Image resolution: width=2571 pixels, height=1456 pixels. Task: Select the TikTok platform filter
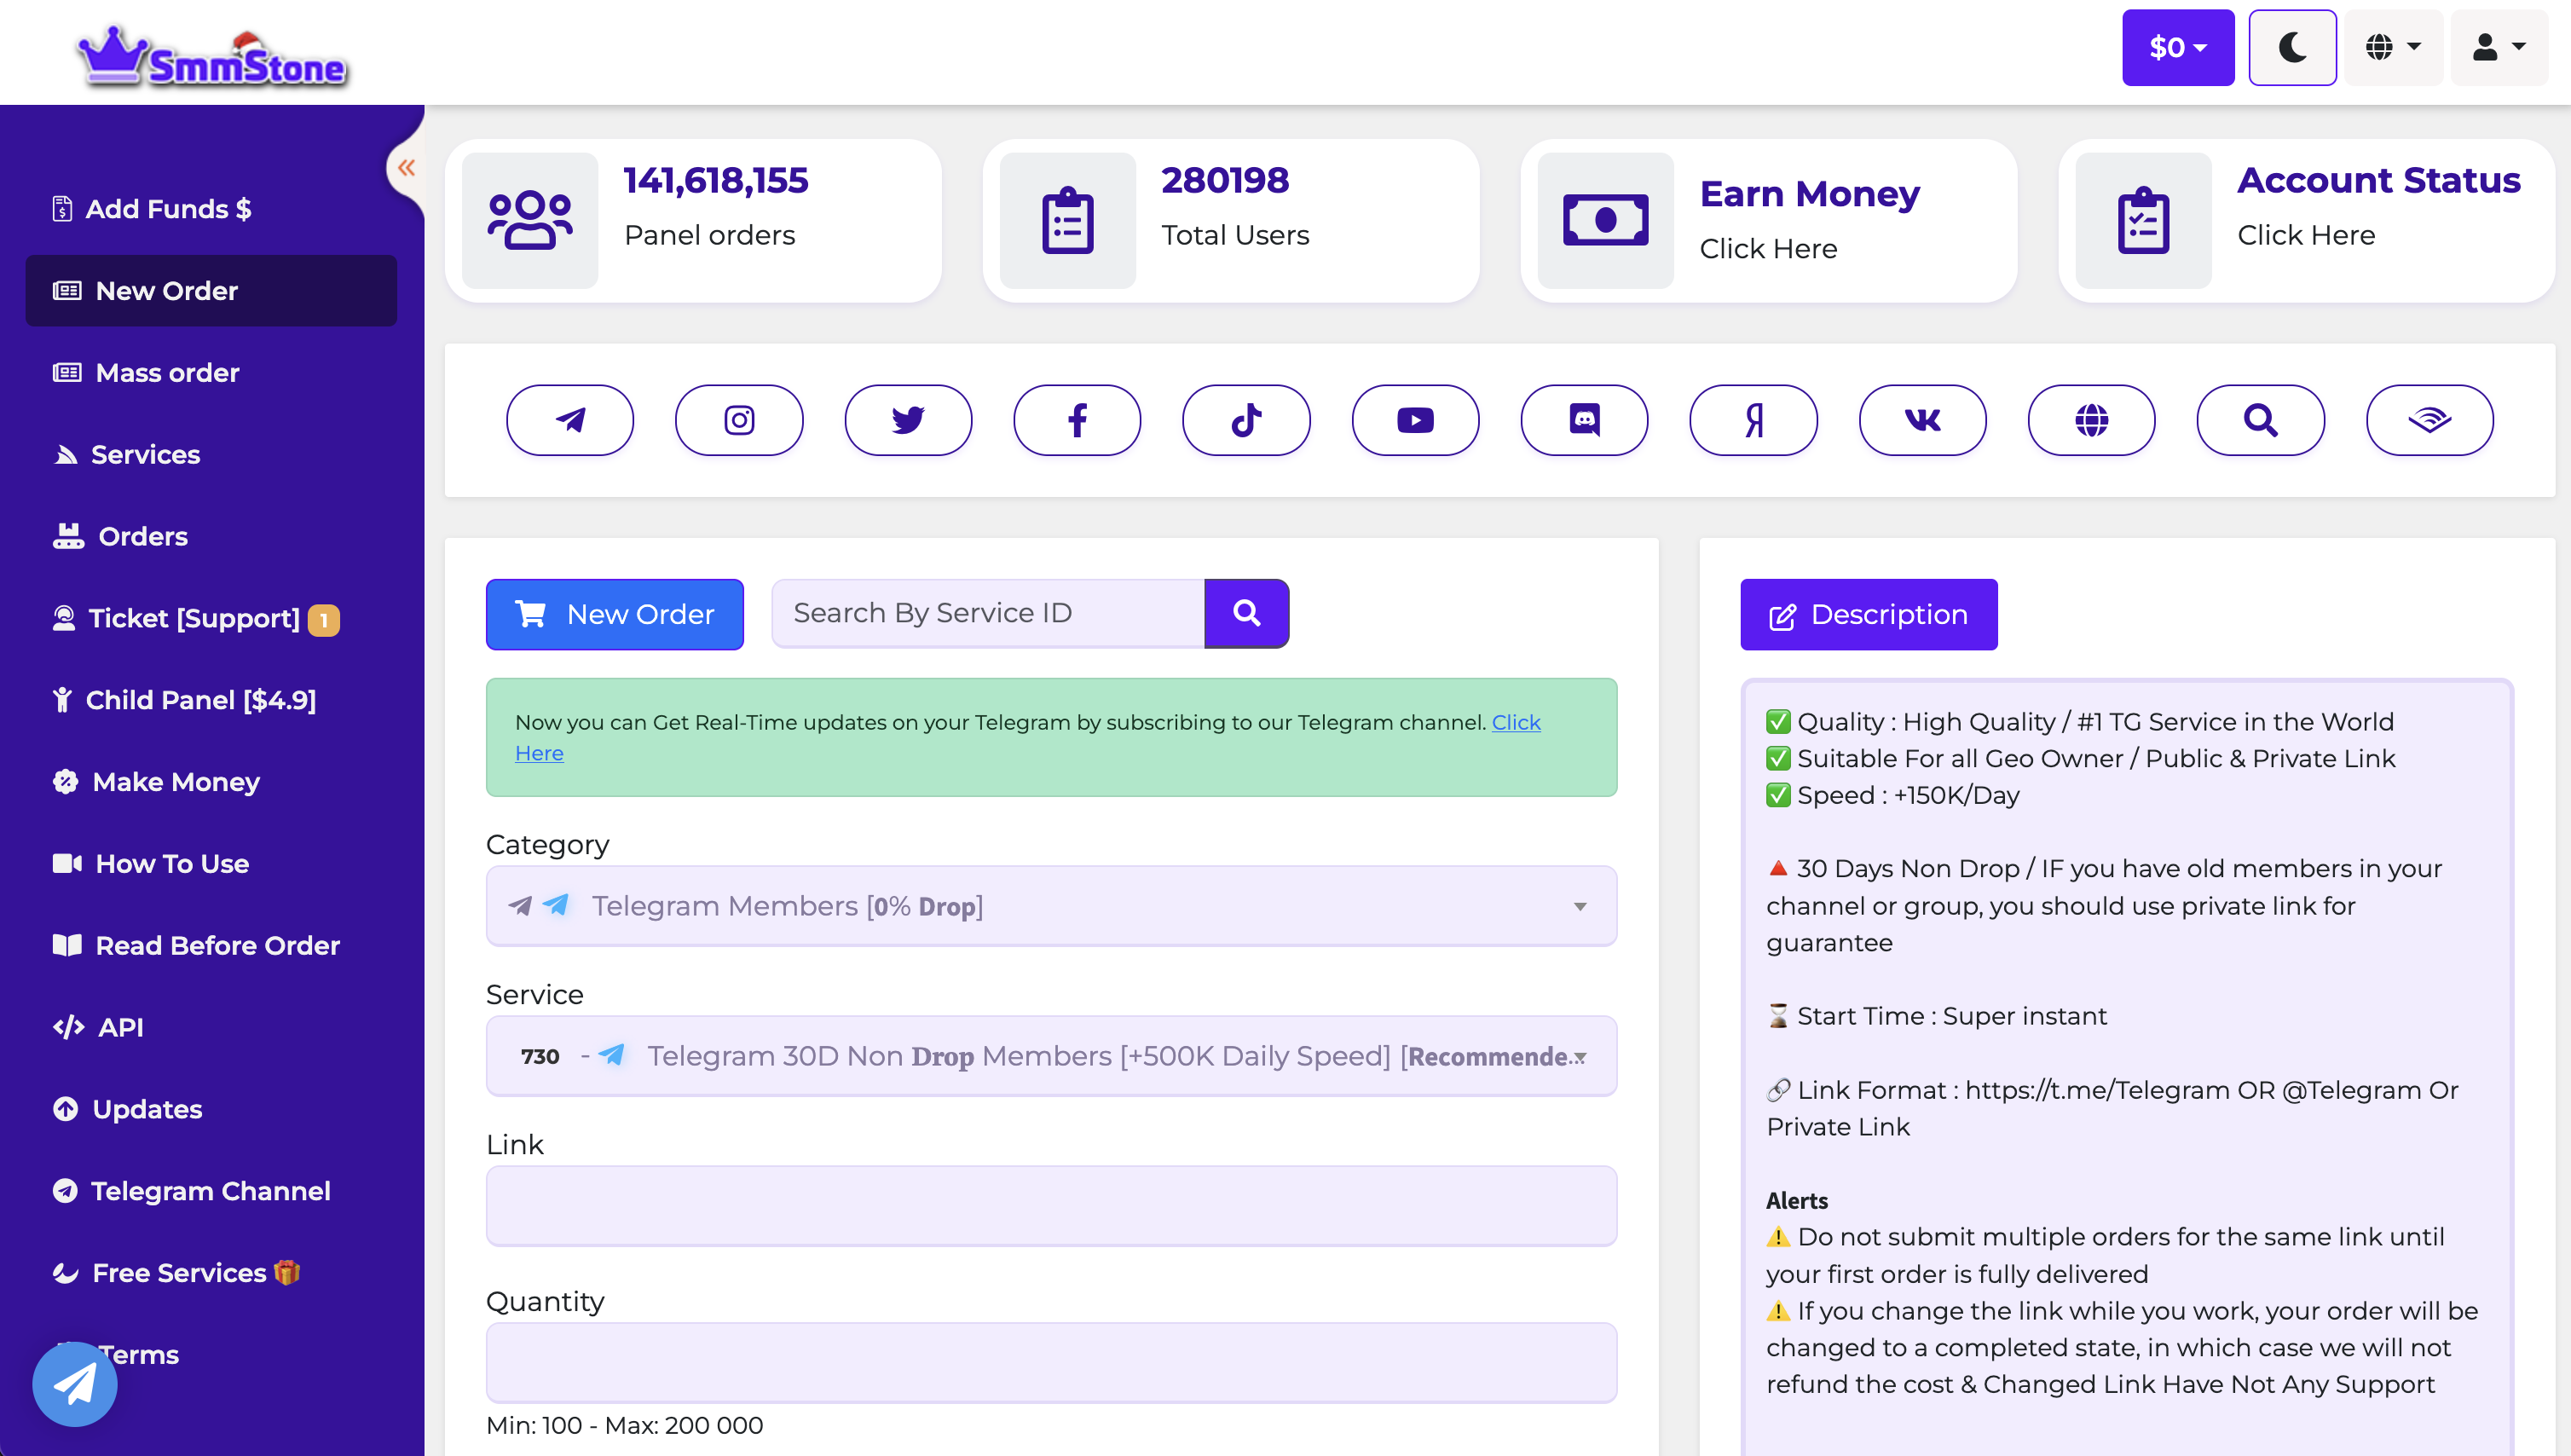(x=1246, y=420)
